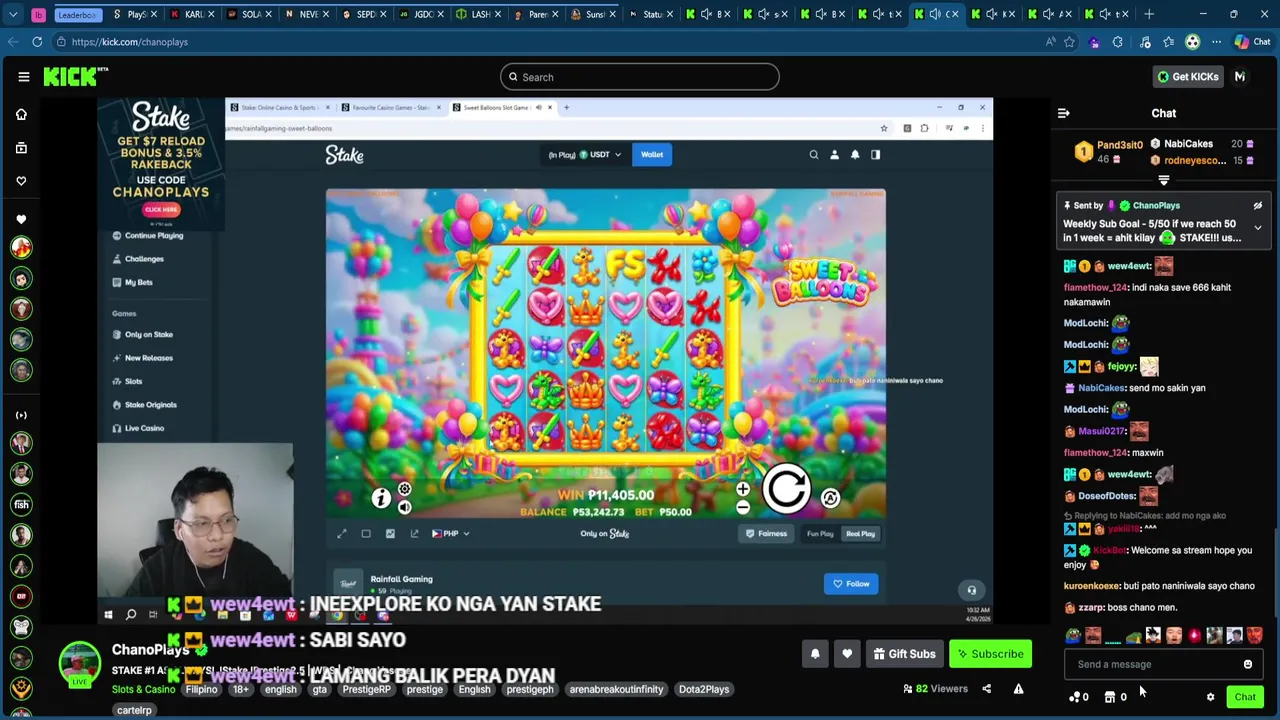The height and width of the screenshot is (720, 1280).
Task: Follow Rainfall Gaming provider
Action: pyautogui.click(x=851, y=584)
